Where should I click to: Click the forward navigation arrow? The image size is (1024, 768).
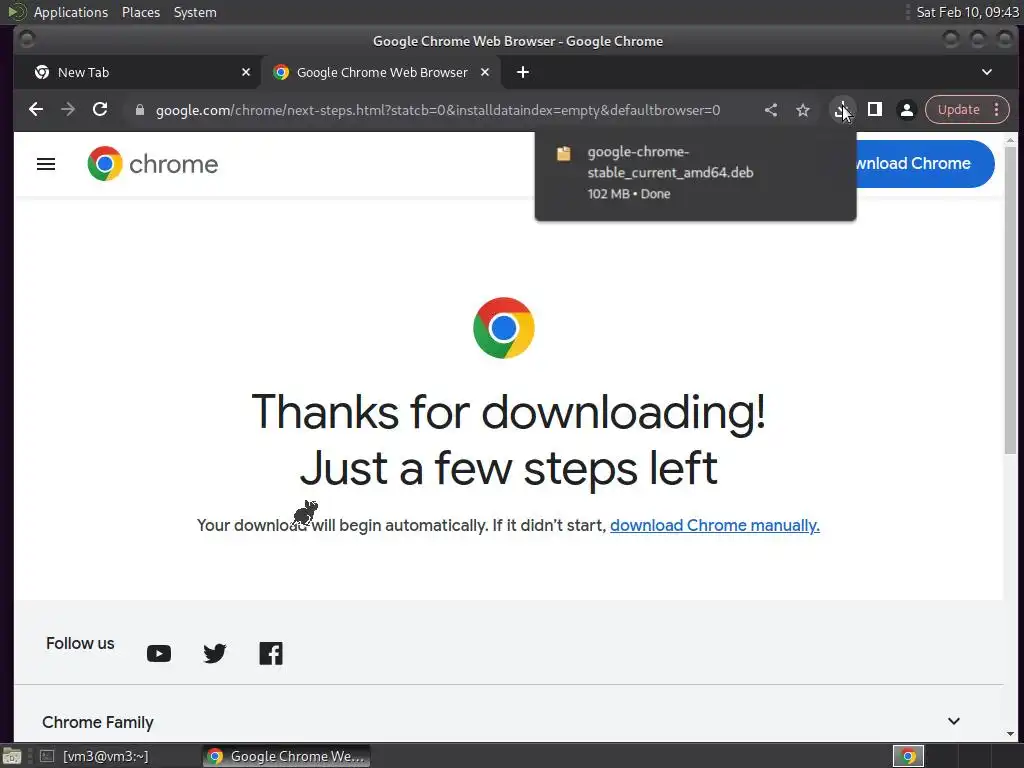click(68, 110)
